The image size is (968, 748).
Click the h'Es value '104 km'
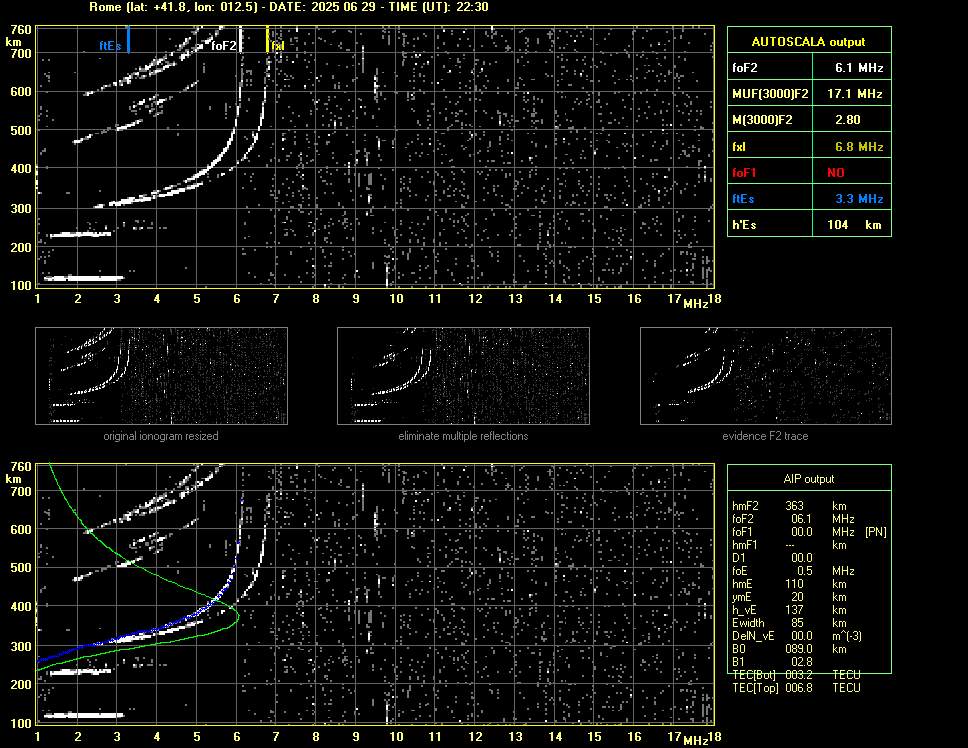854,225
